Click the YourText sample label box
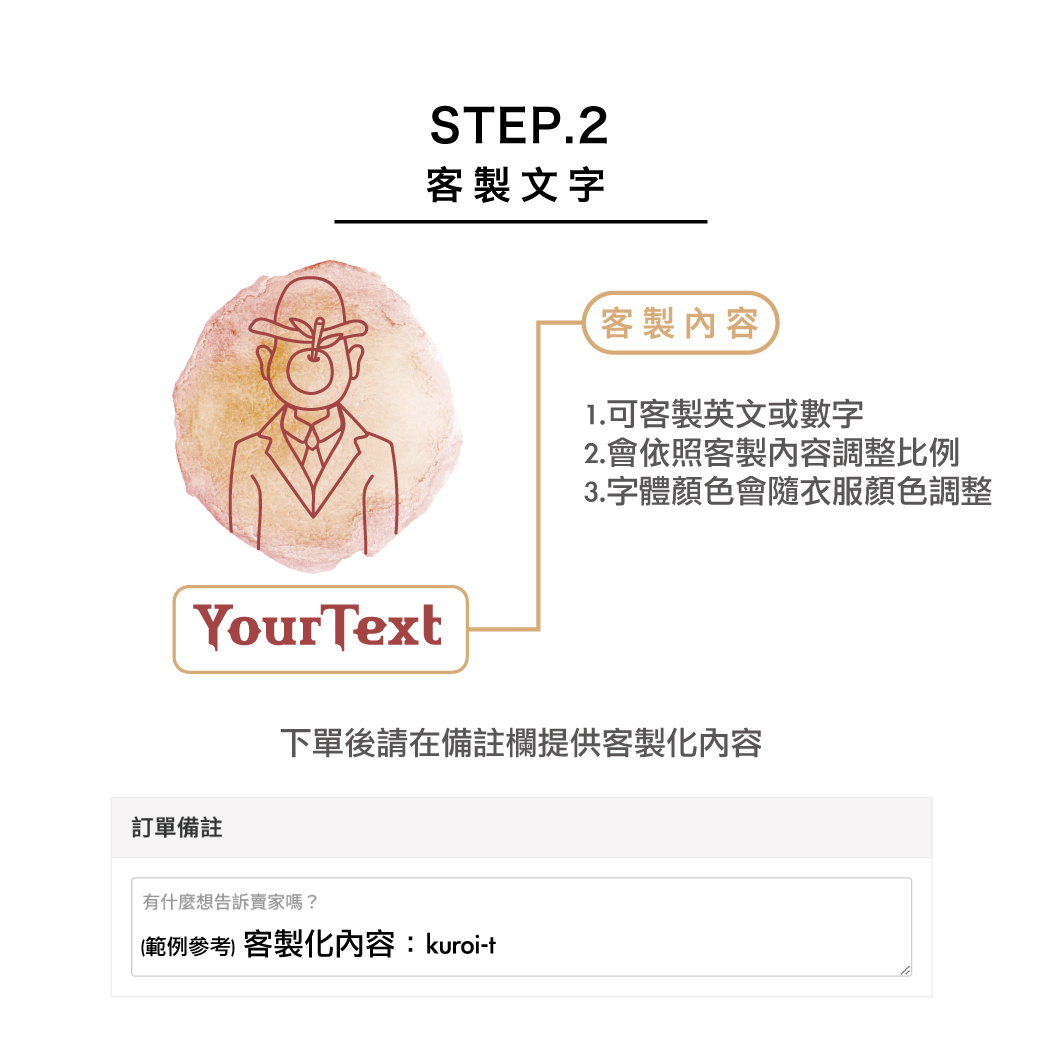Image resolution: width=1042 pixels, height=1043 pixels. [x=320, y=629]
